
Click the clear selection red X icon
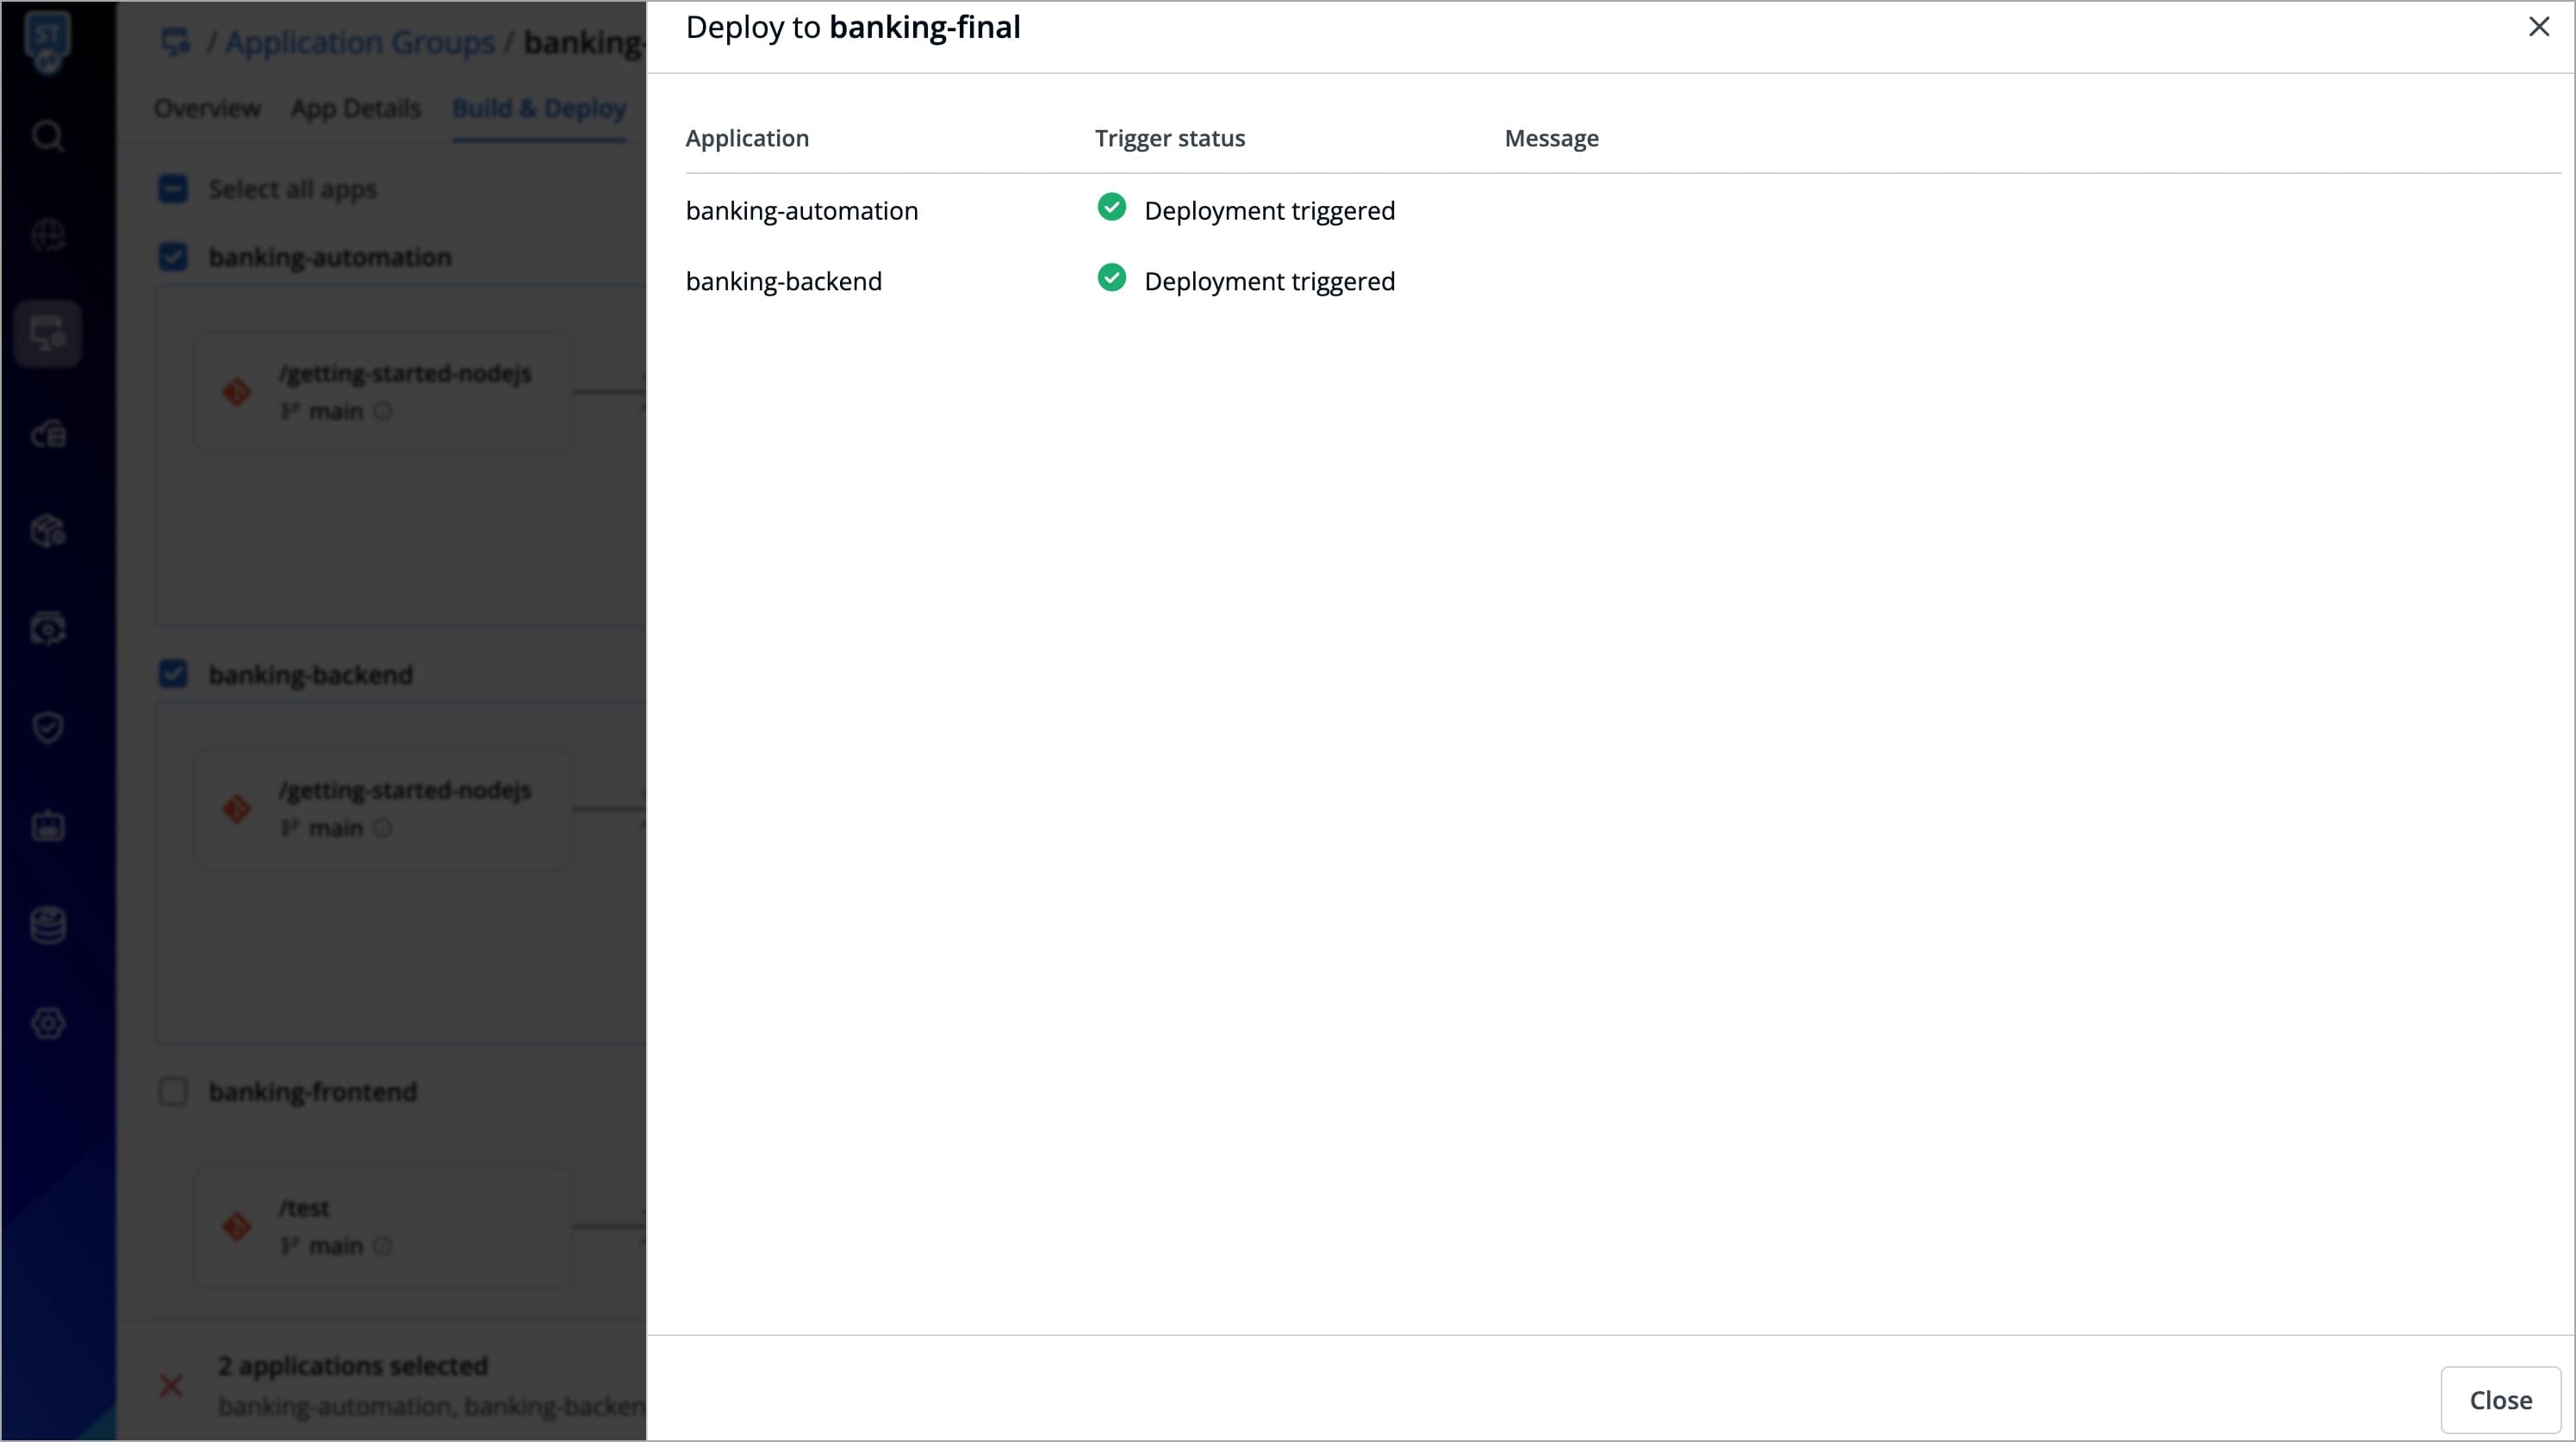pos(171,1385)
